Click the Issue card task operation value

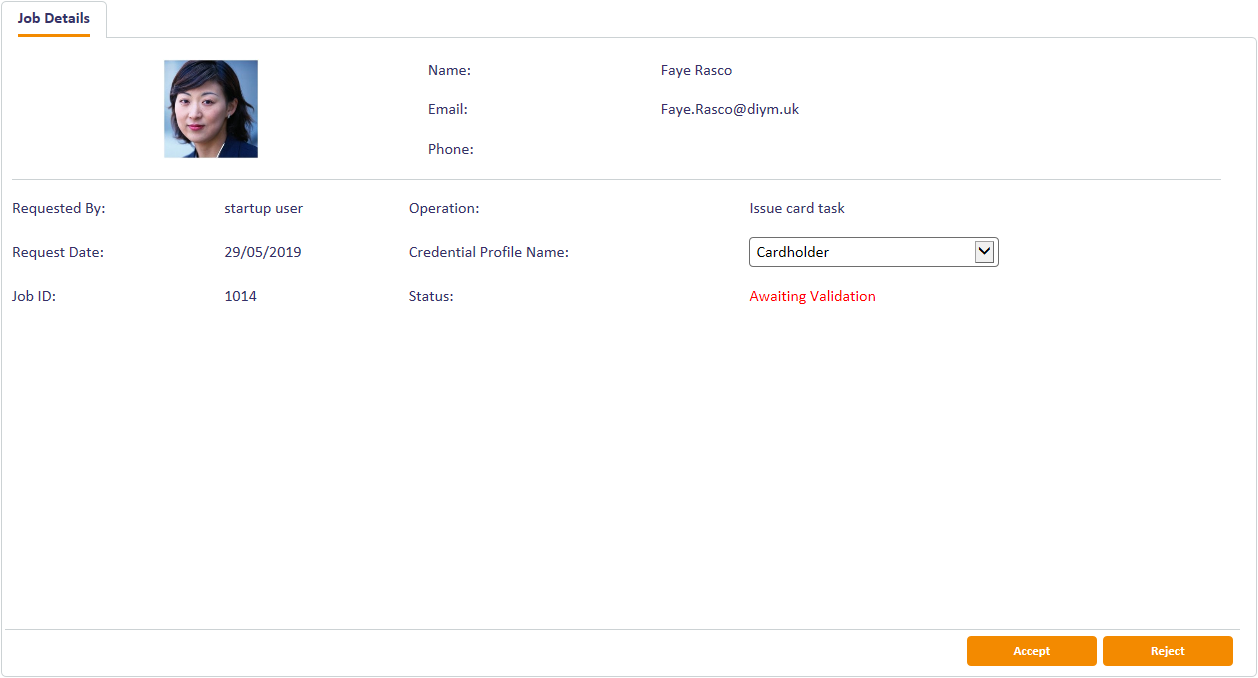pyautogui.click(x=796, y=209)
